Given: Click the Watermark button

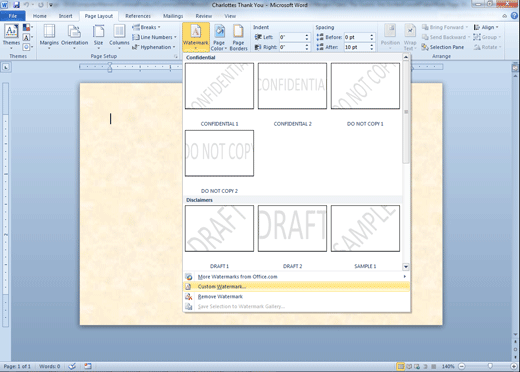Looking at the screenshot, I should (196, 37).
